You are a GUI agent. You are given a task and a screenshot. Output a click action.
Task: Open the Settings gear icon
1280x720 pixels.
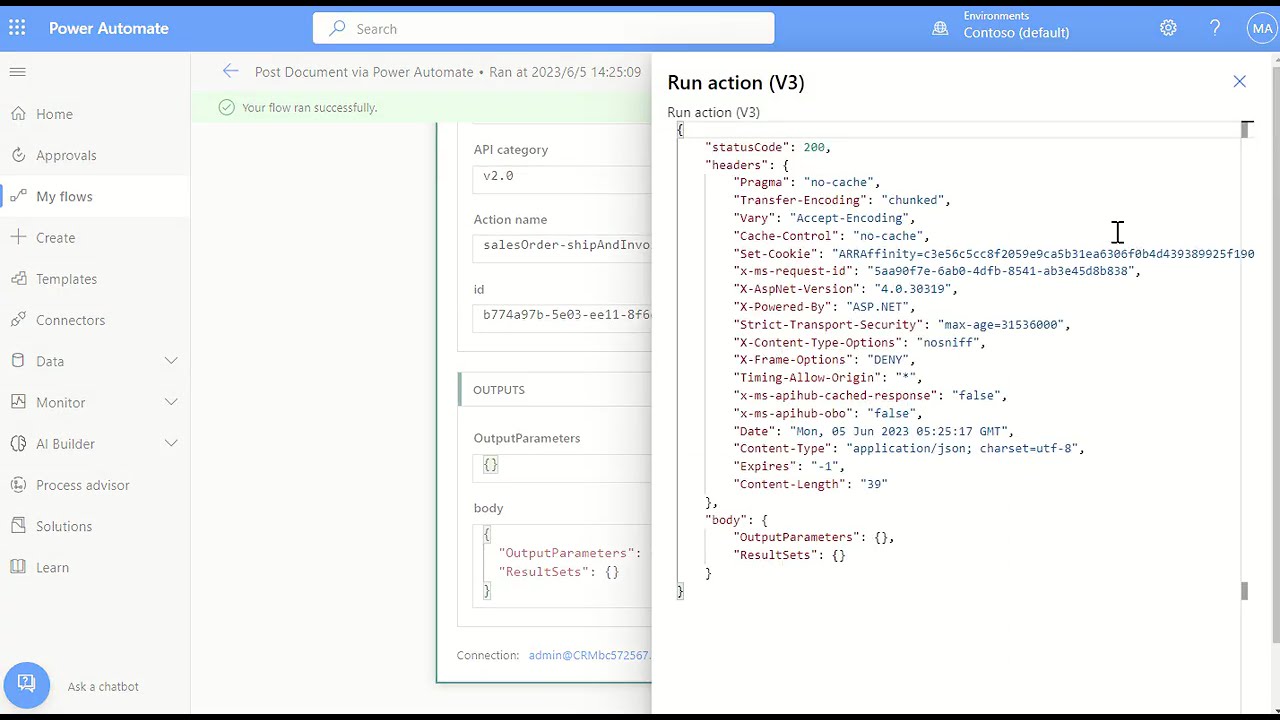[x=1168, y=28]
